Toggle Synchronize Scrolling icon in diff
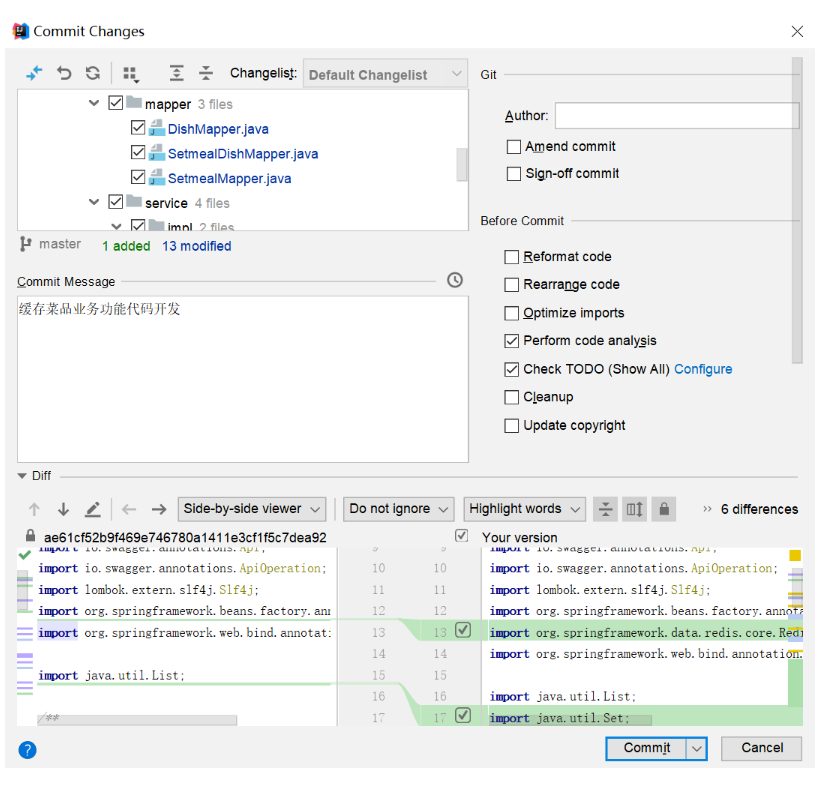Screen dimensions: 839x787 pos(635,509)
